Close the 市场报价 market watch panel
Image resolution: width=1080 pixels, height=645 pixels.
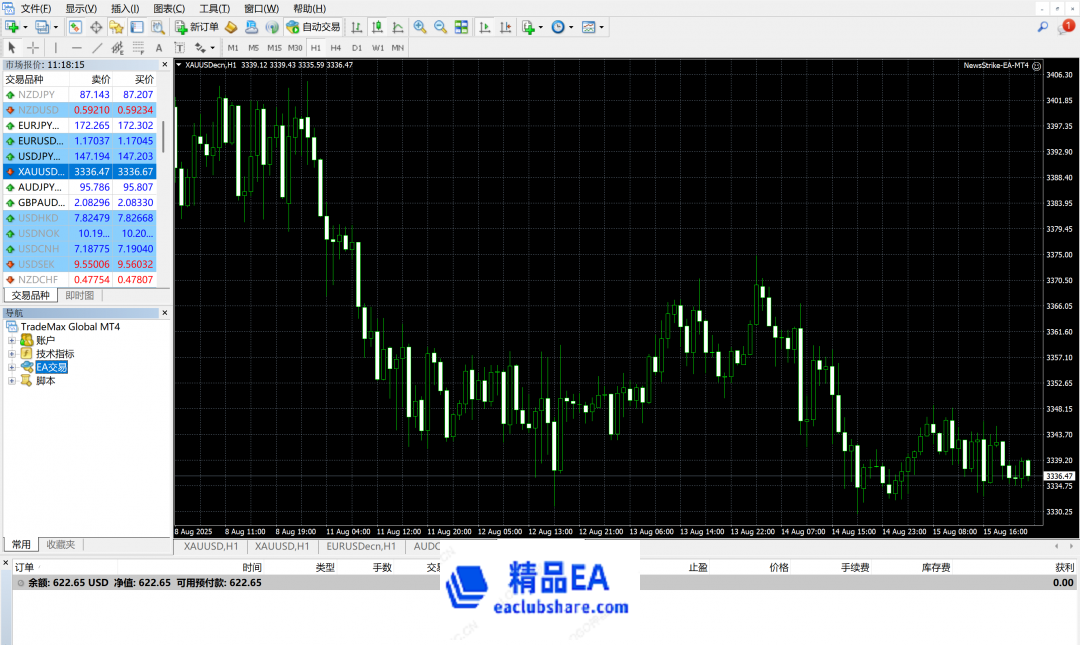click(165, 64)
